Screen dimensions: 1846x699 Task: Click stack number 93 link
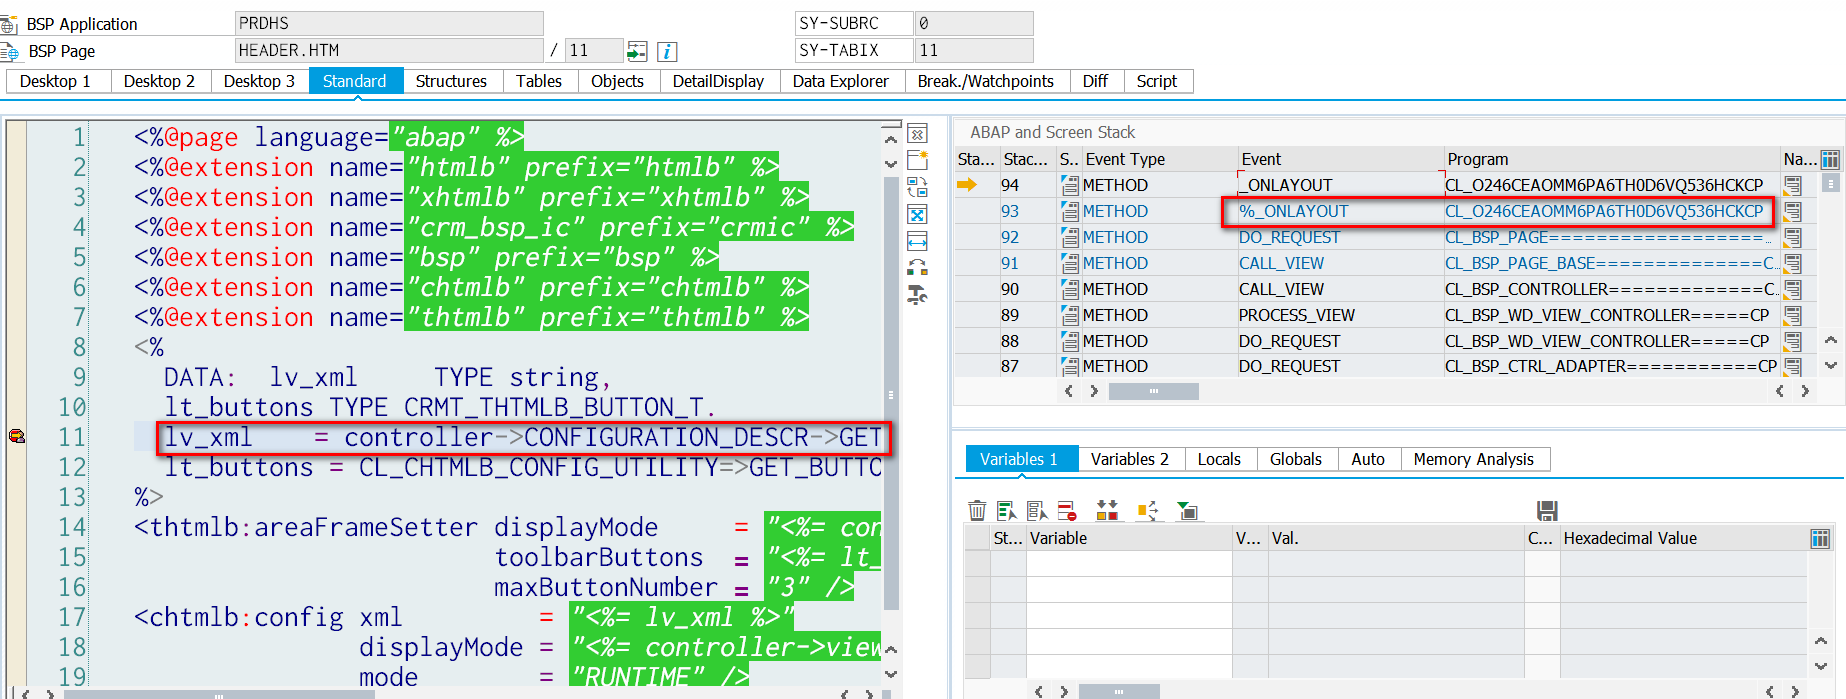[x=1010, y=211]
